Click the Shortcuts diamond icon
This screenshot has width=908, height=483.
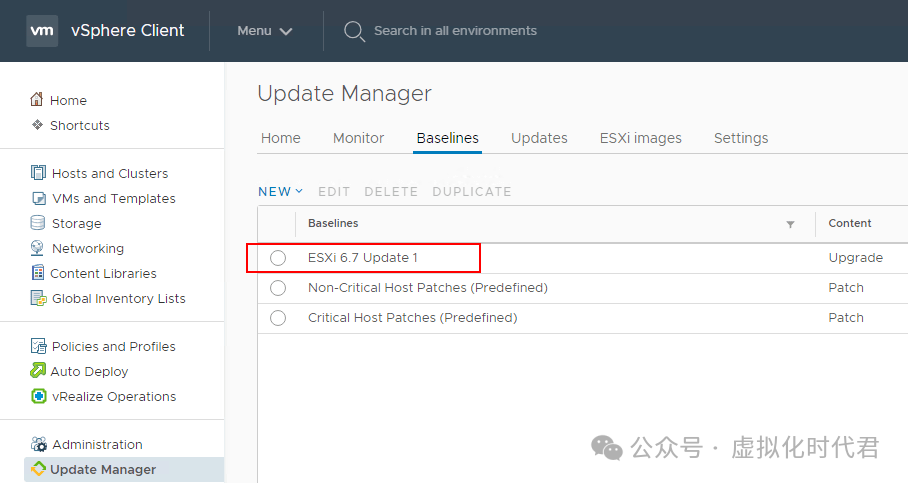(x=37, y=125)
